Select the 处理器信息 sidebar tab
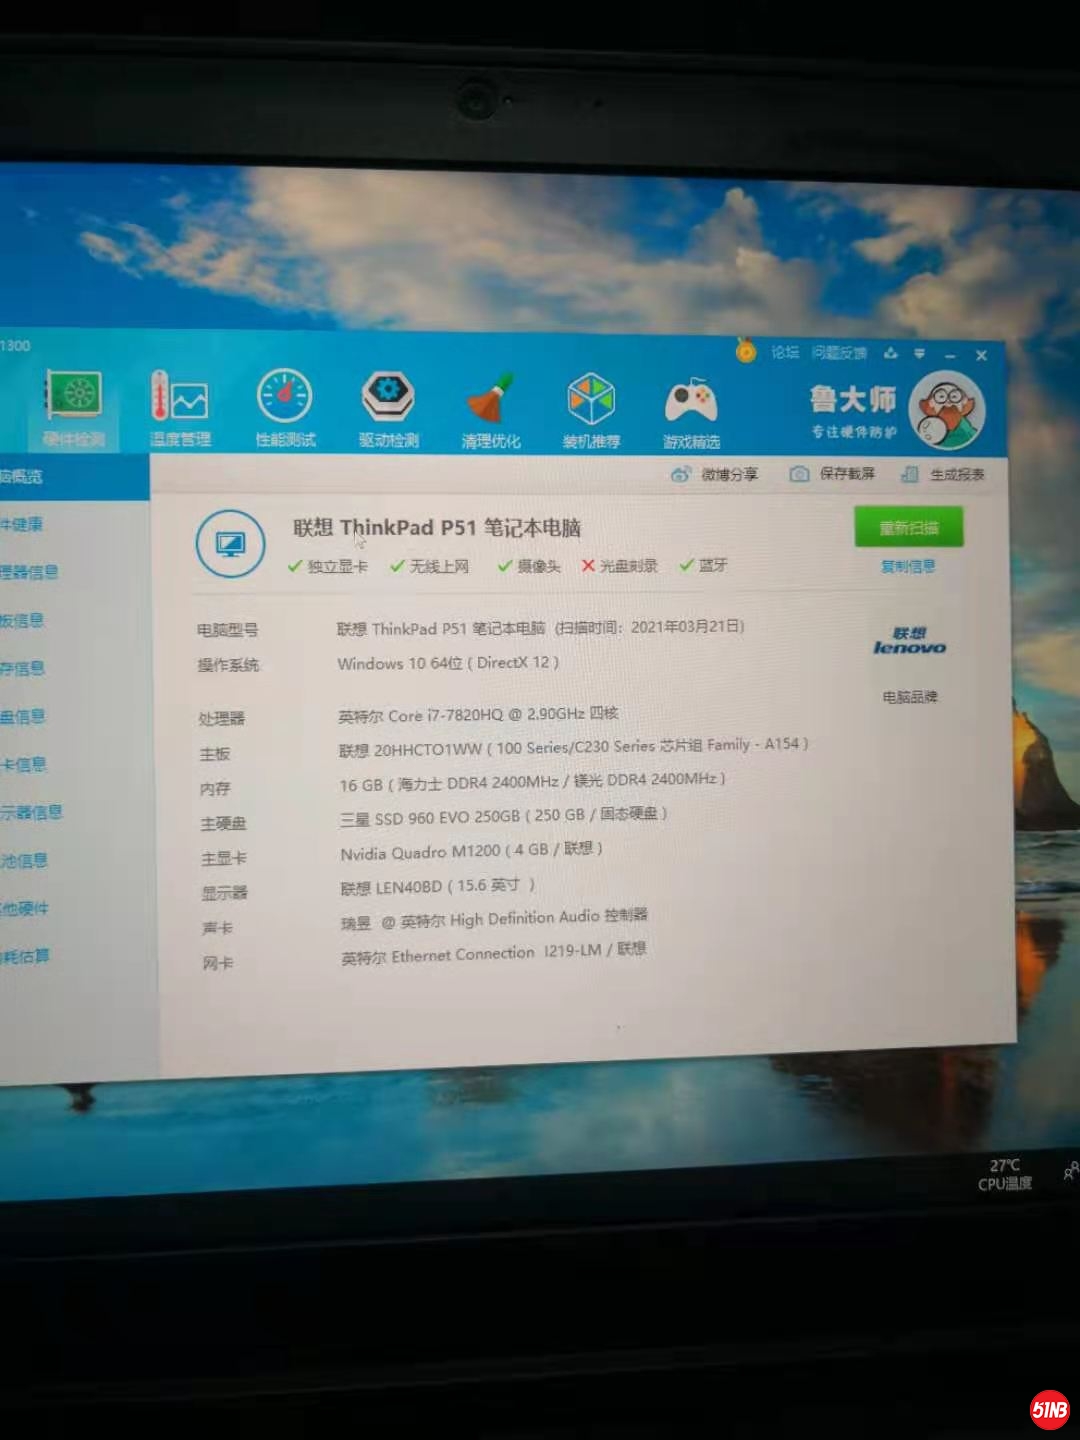Image resolution: width=1080 pixels, height=1440 pixels. click(74, 572)
